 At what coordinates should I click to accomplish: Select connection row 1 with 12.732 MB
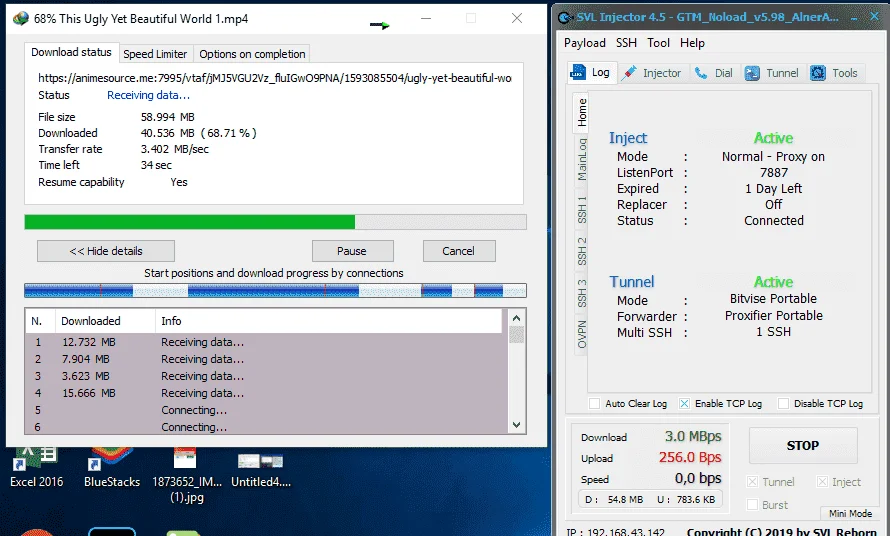267,342
